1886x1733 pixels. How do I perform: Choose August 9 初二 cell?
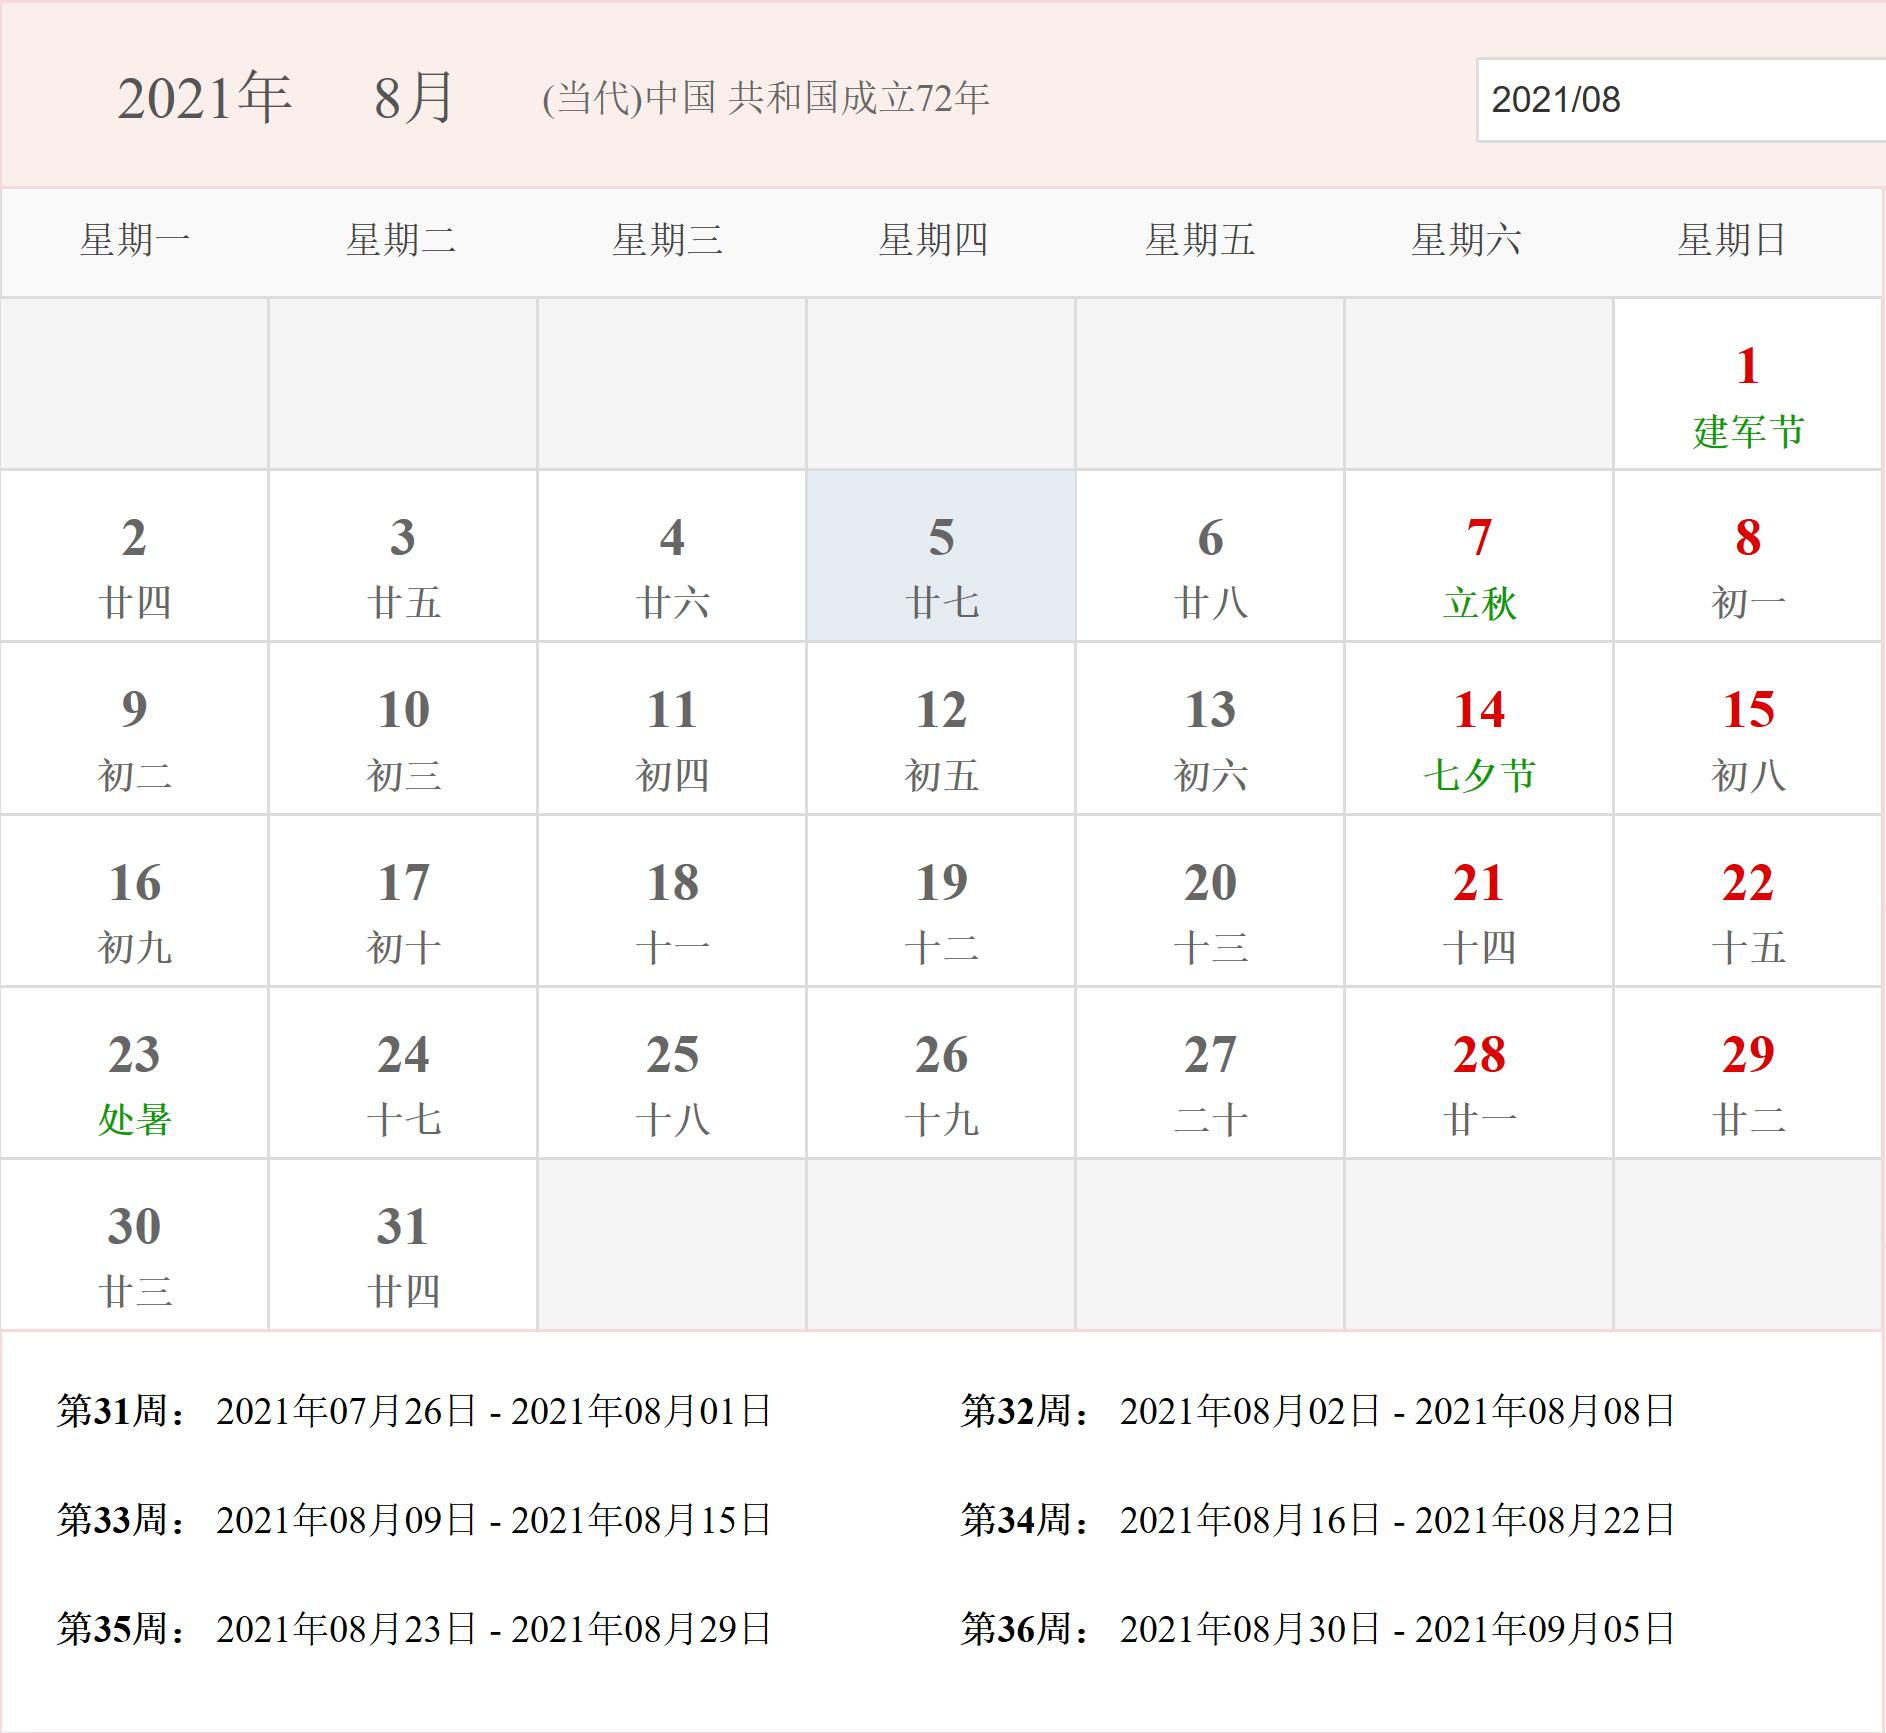coord(134,728)
